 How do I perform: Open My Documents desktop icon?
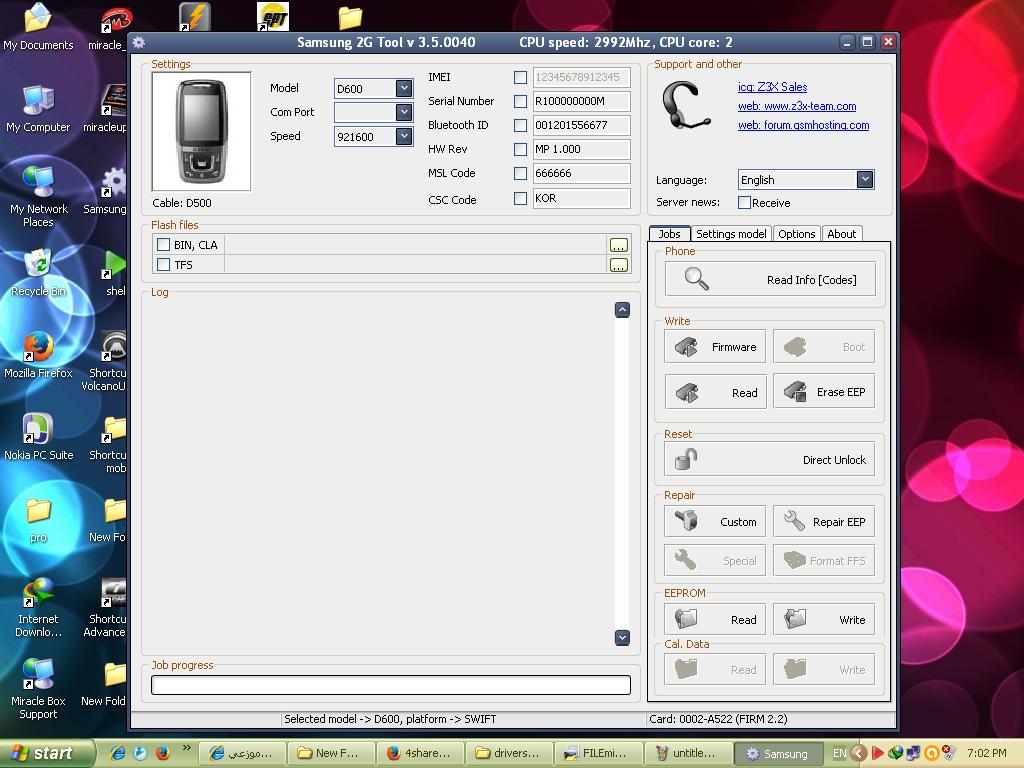click(38, 26)
